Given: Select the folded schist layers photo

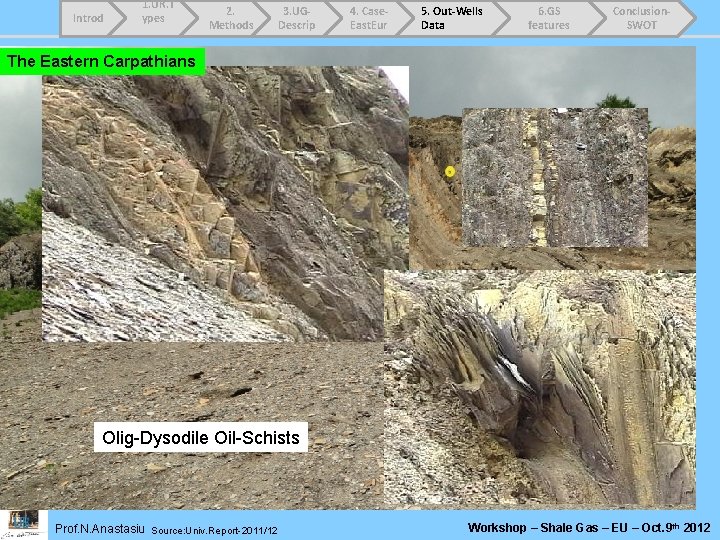Looking at the screenshot, I should pyautogui.click(x=540, y=389).
